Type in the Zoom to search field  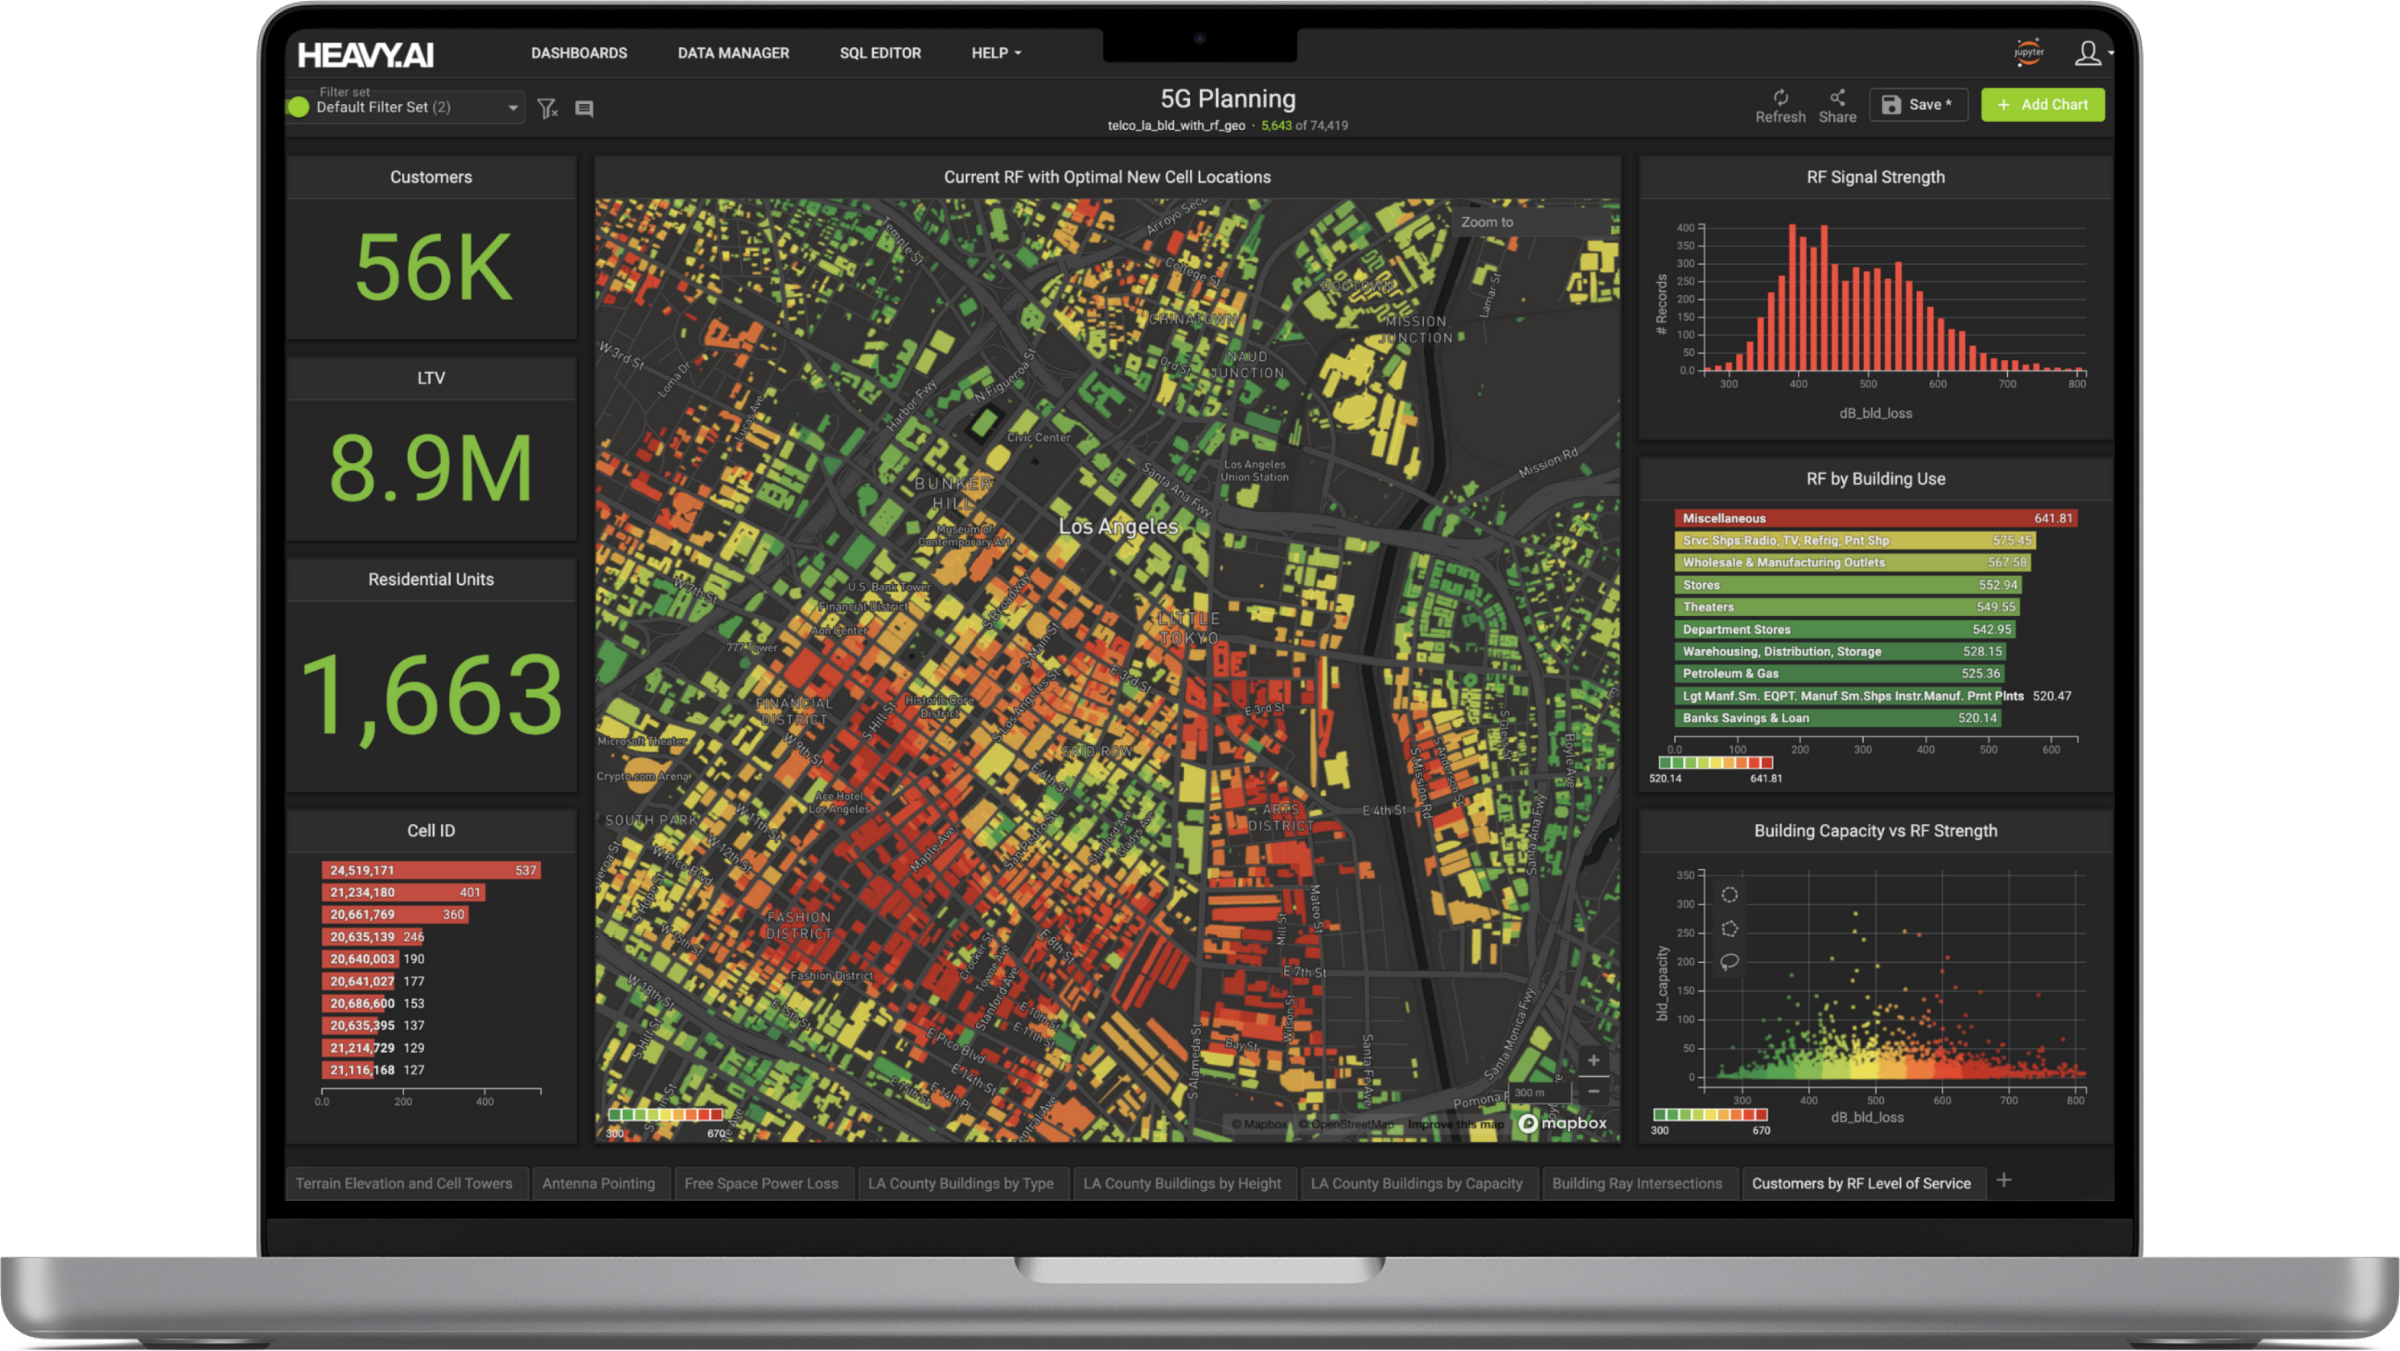1533,222
